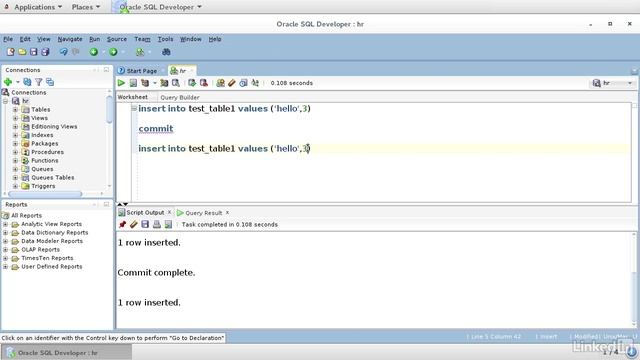Click the Unshared SQL Worksheet icon
640x360 pixels.
[220, 83]
